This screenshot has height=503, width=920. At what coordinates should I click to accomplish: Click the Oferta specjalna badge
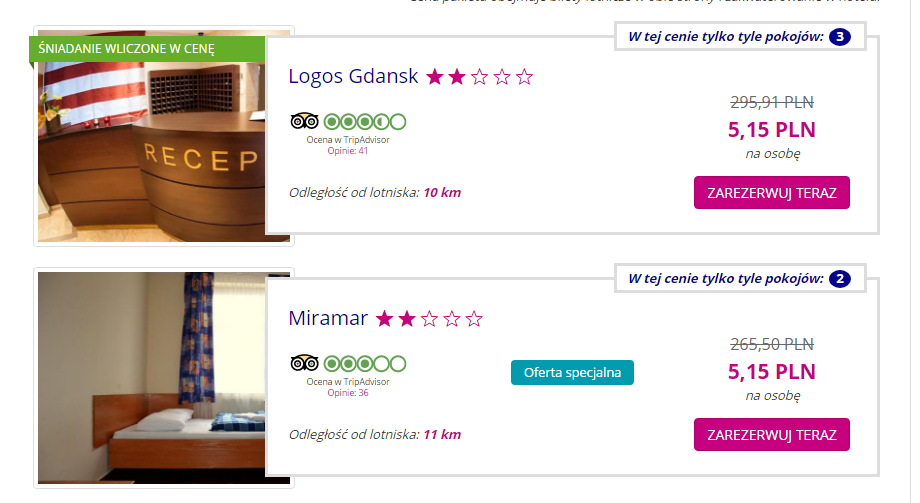click(x=572, y=373)
